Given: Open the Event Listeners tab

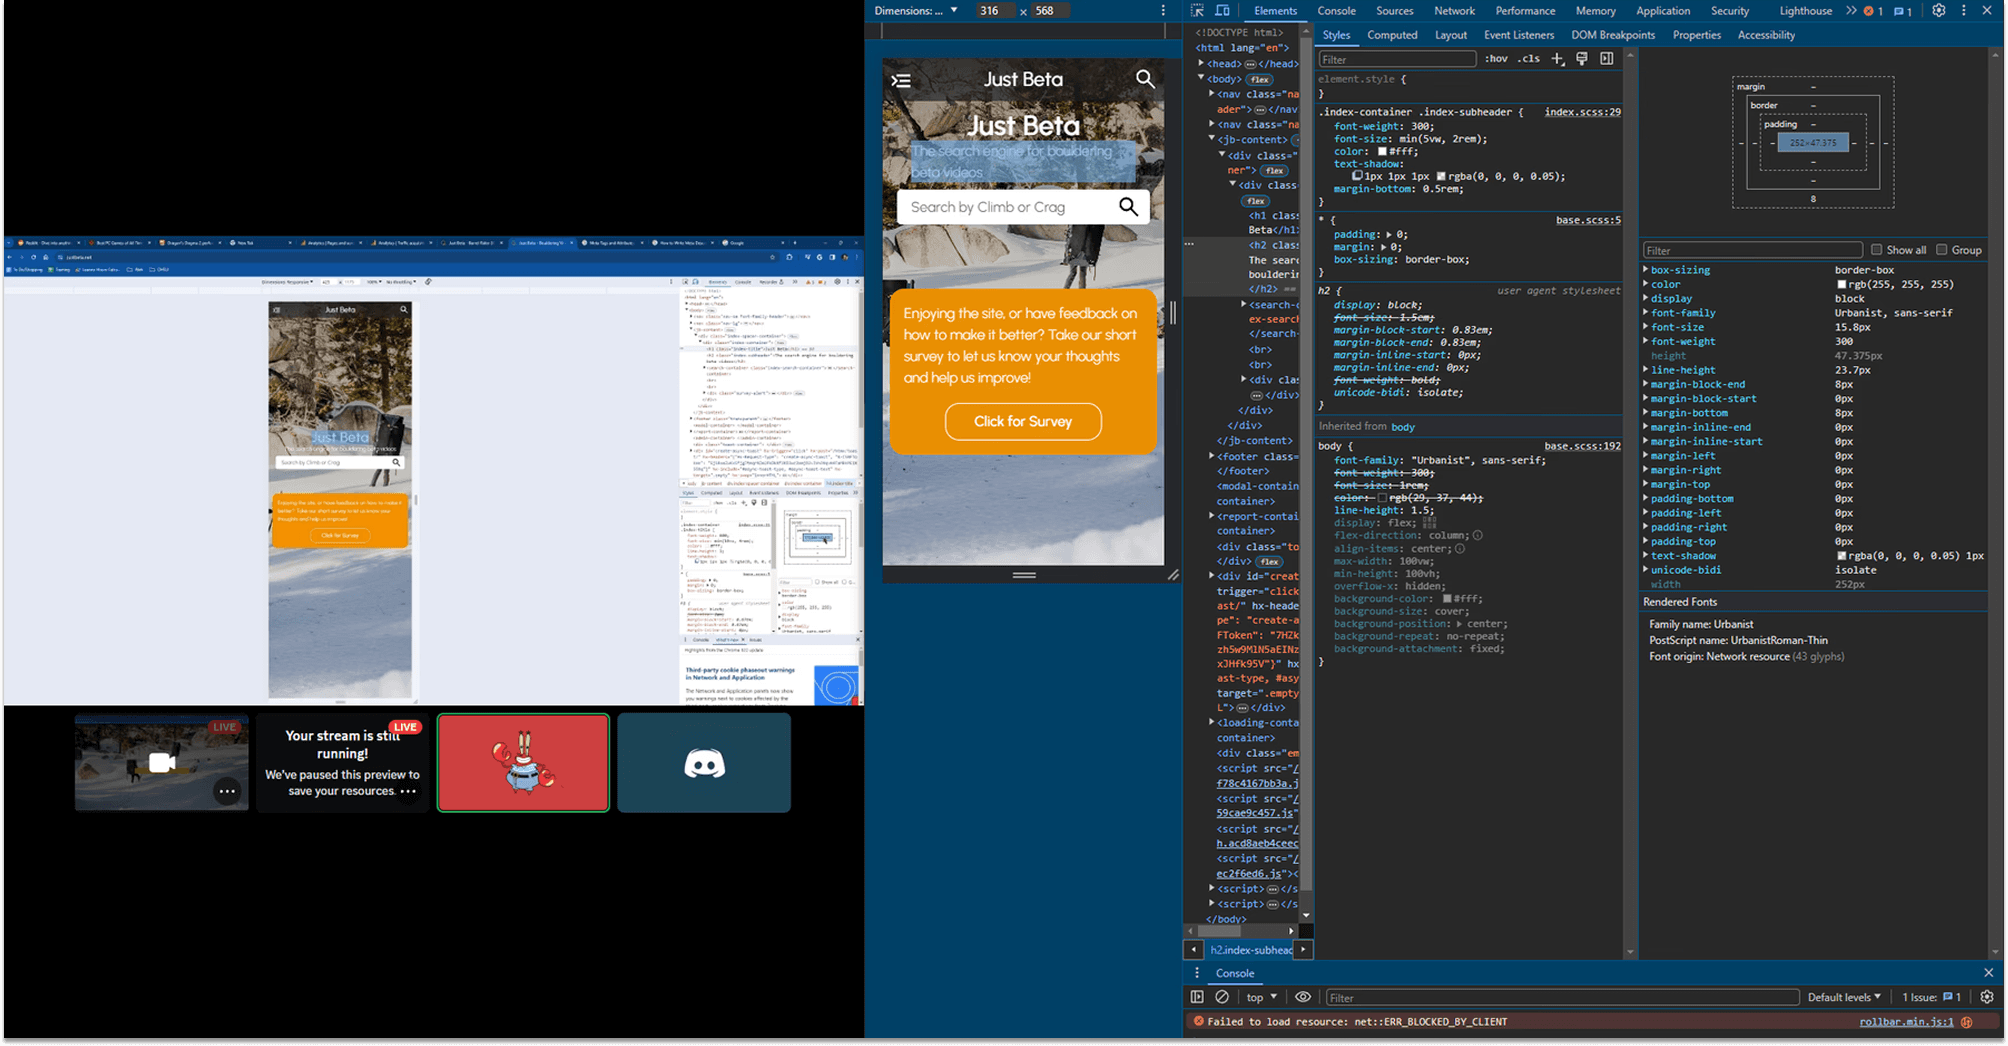Looking at the screenshot, I should [x=1518, y=35].
